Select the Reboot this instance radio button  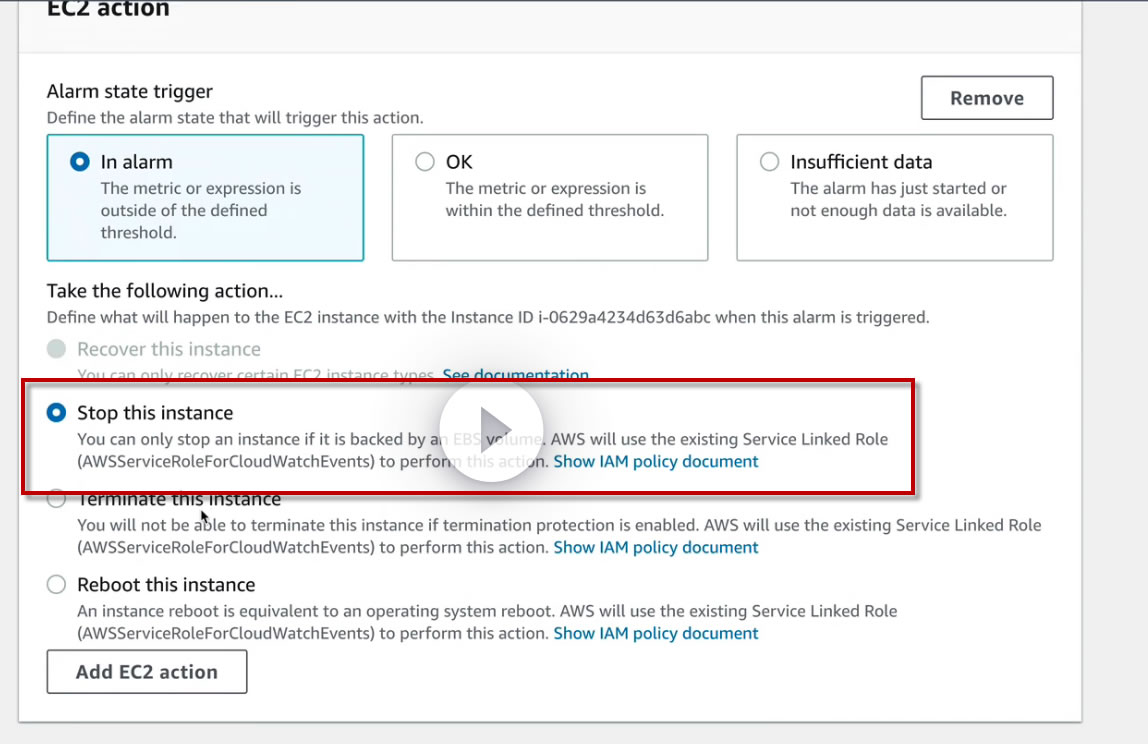click(57, 585)
